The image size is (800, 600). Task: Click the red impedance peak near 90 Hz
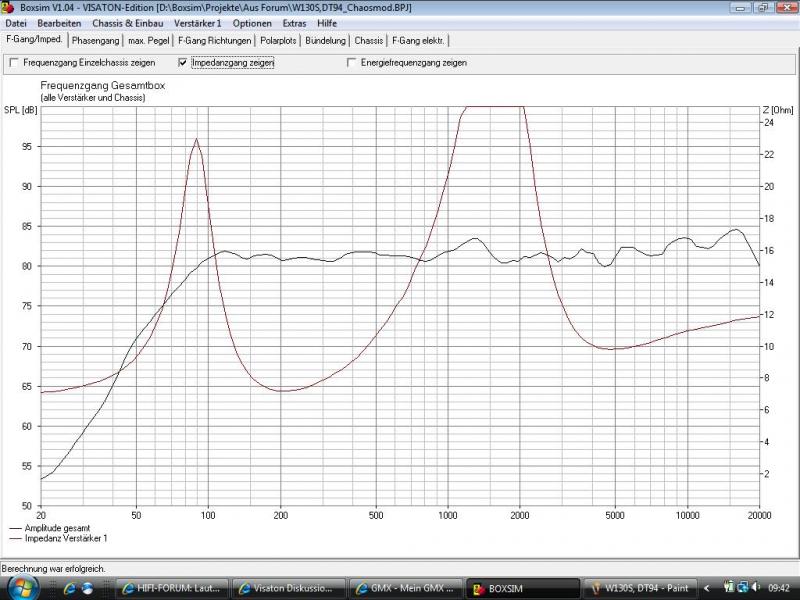click(x=197, y=140)
